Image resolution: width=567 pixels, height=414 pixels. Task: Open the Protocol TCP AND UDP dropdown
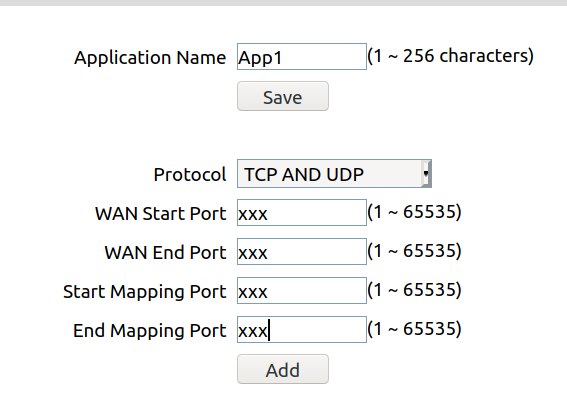[334, 174]
